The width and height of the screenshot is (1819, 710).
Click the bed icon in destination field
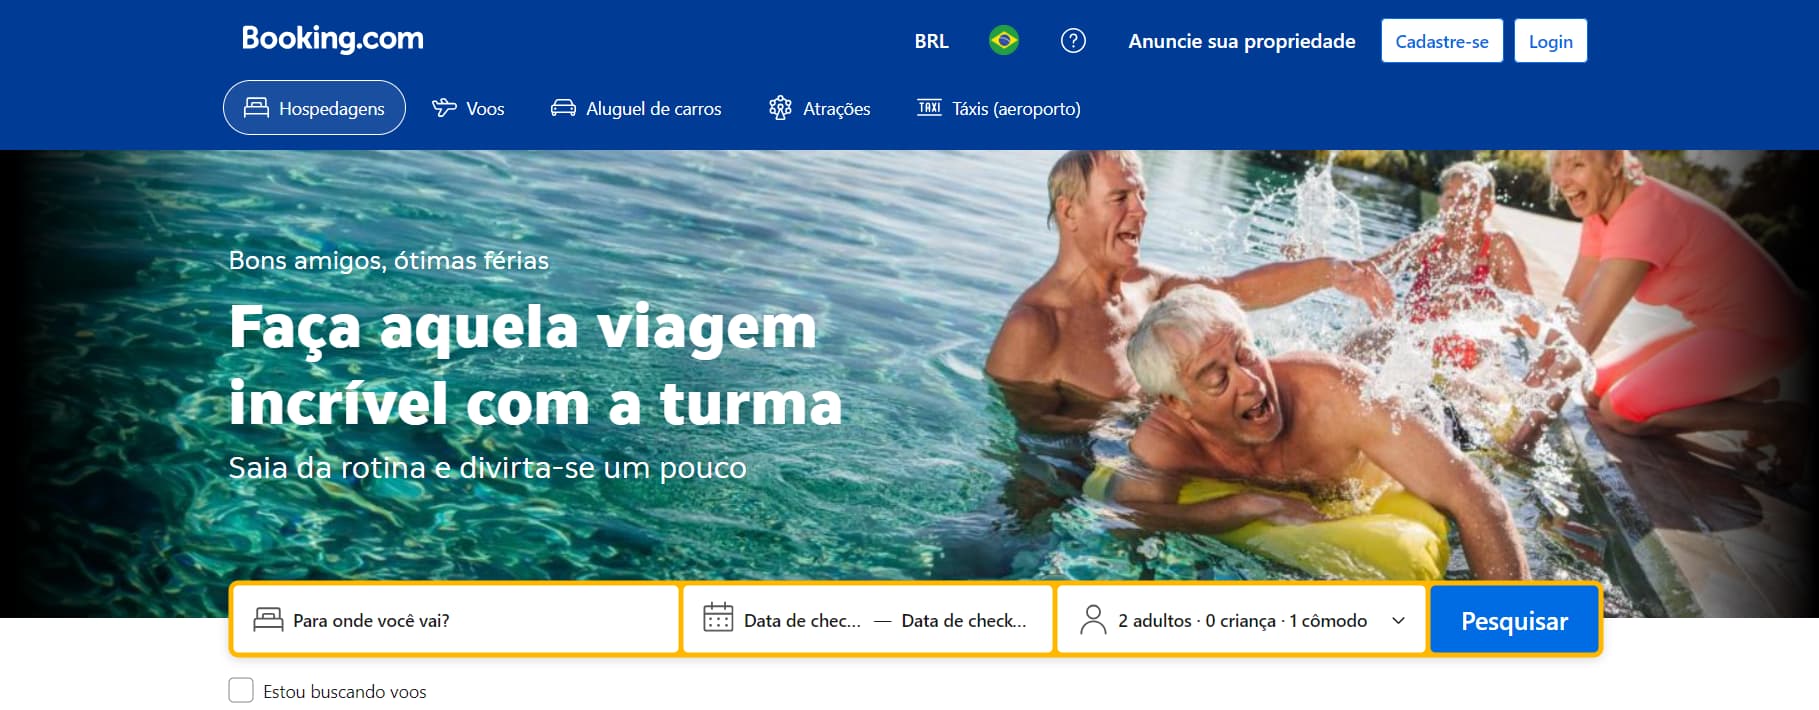268,620
